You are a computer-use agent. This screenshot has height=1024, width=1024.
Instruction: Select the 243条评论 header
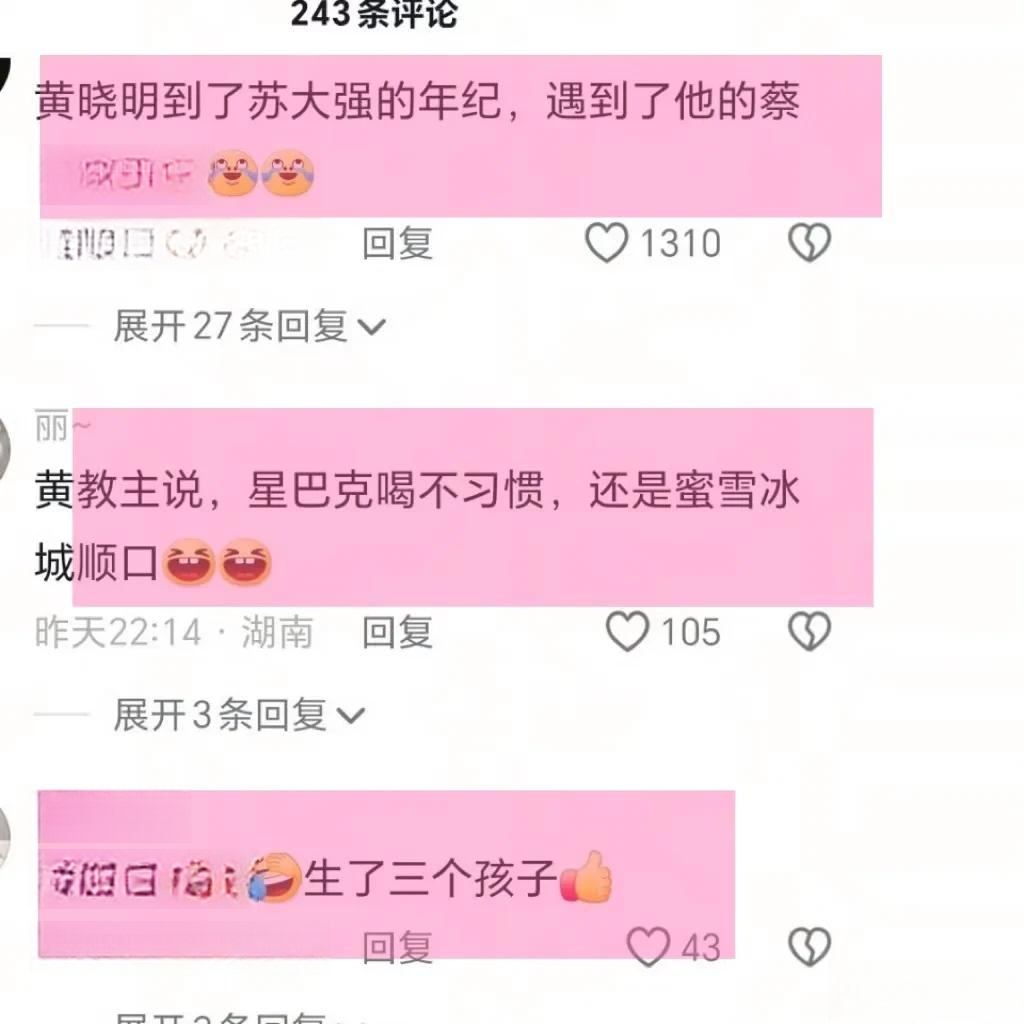374,14
